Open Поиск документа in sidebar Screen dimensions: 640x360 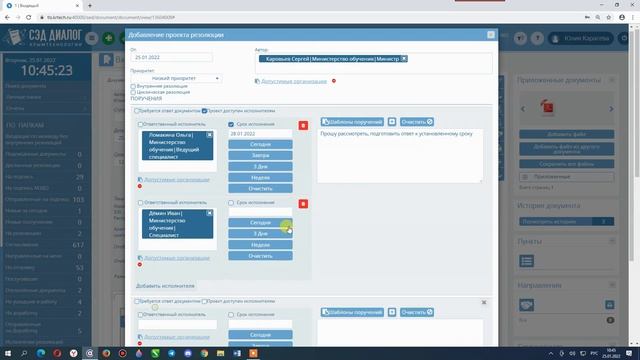coord(47,86)
